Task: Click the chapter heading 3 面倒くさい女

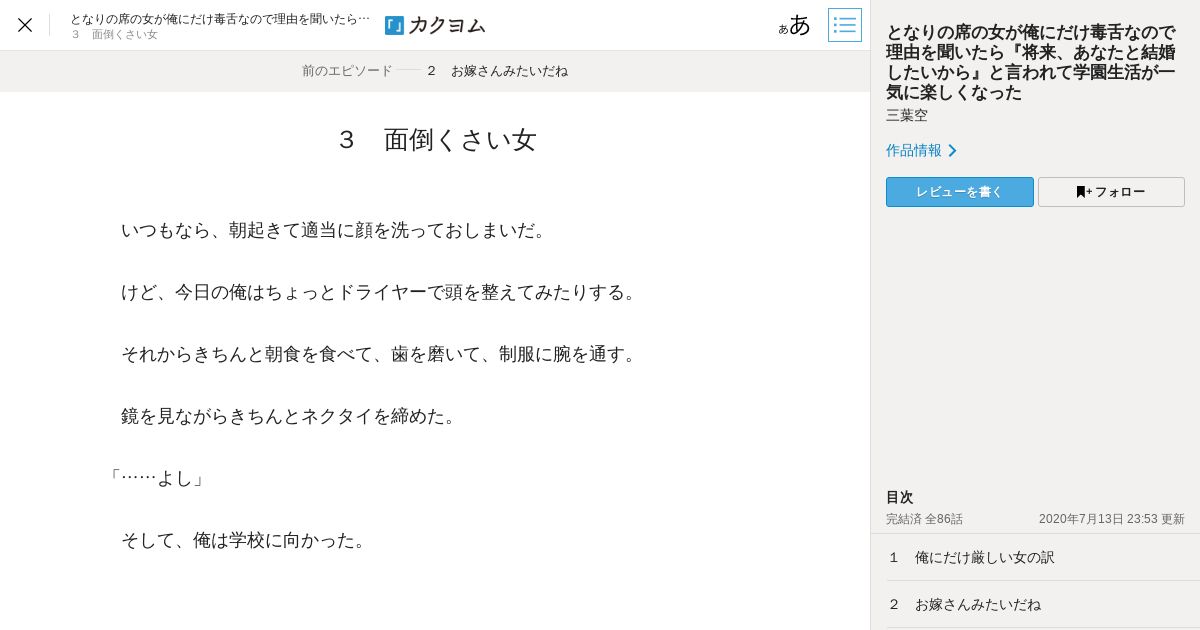Action: pos(437,140)
